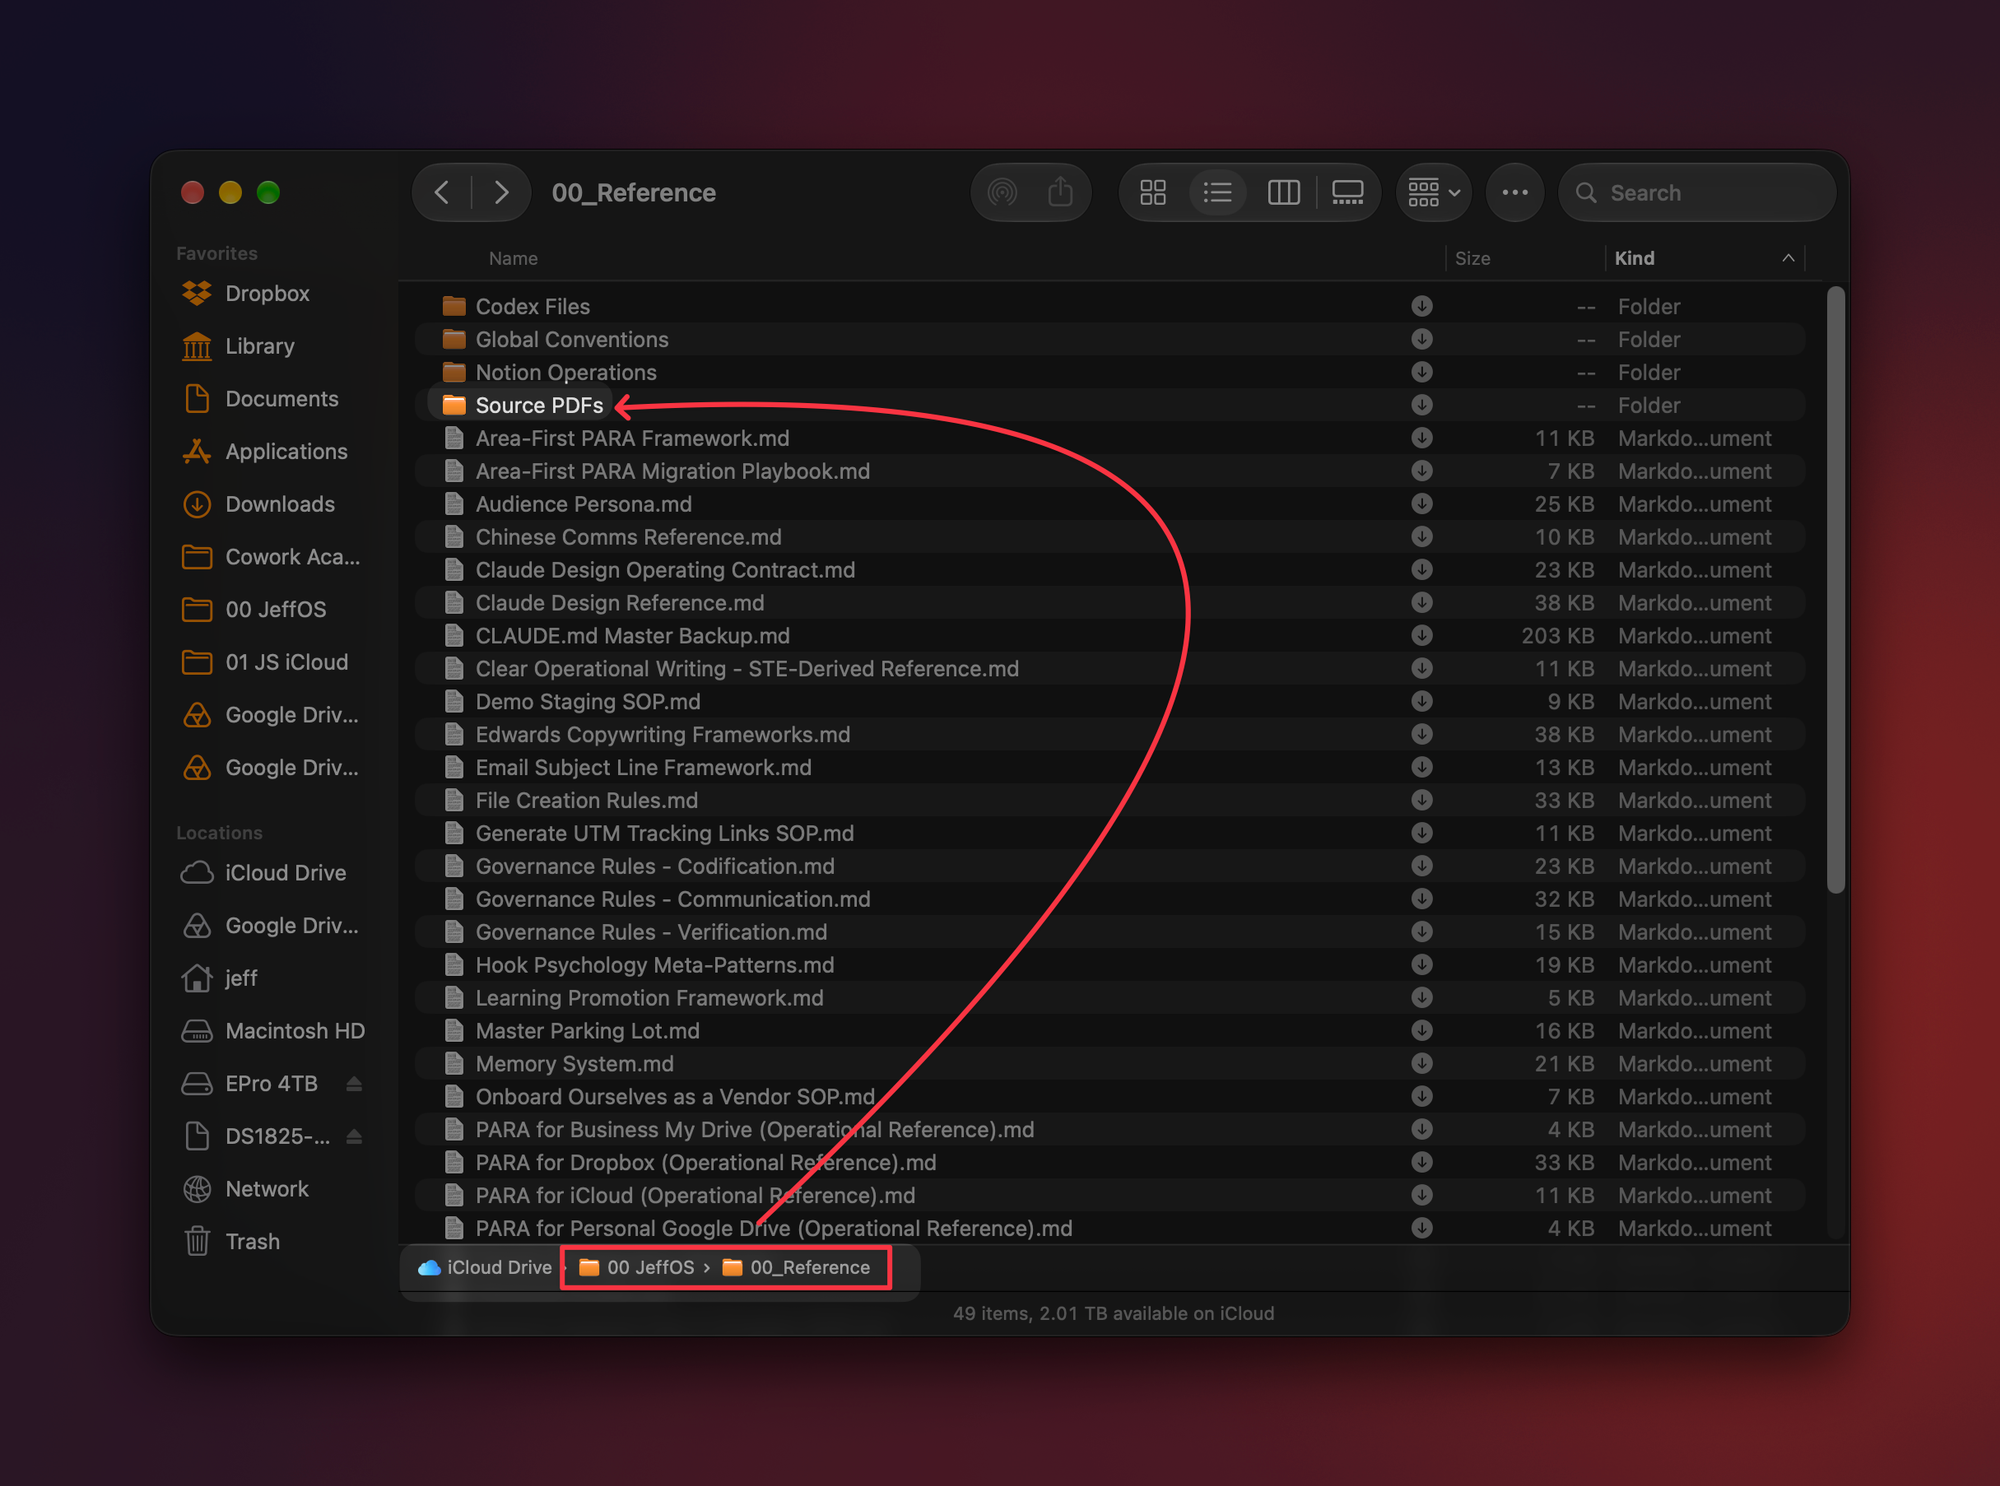Click the Share toolbar icon
This screenshot has height=1486, width=2000.
coord(1060,192)
